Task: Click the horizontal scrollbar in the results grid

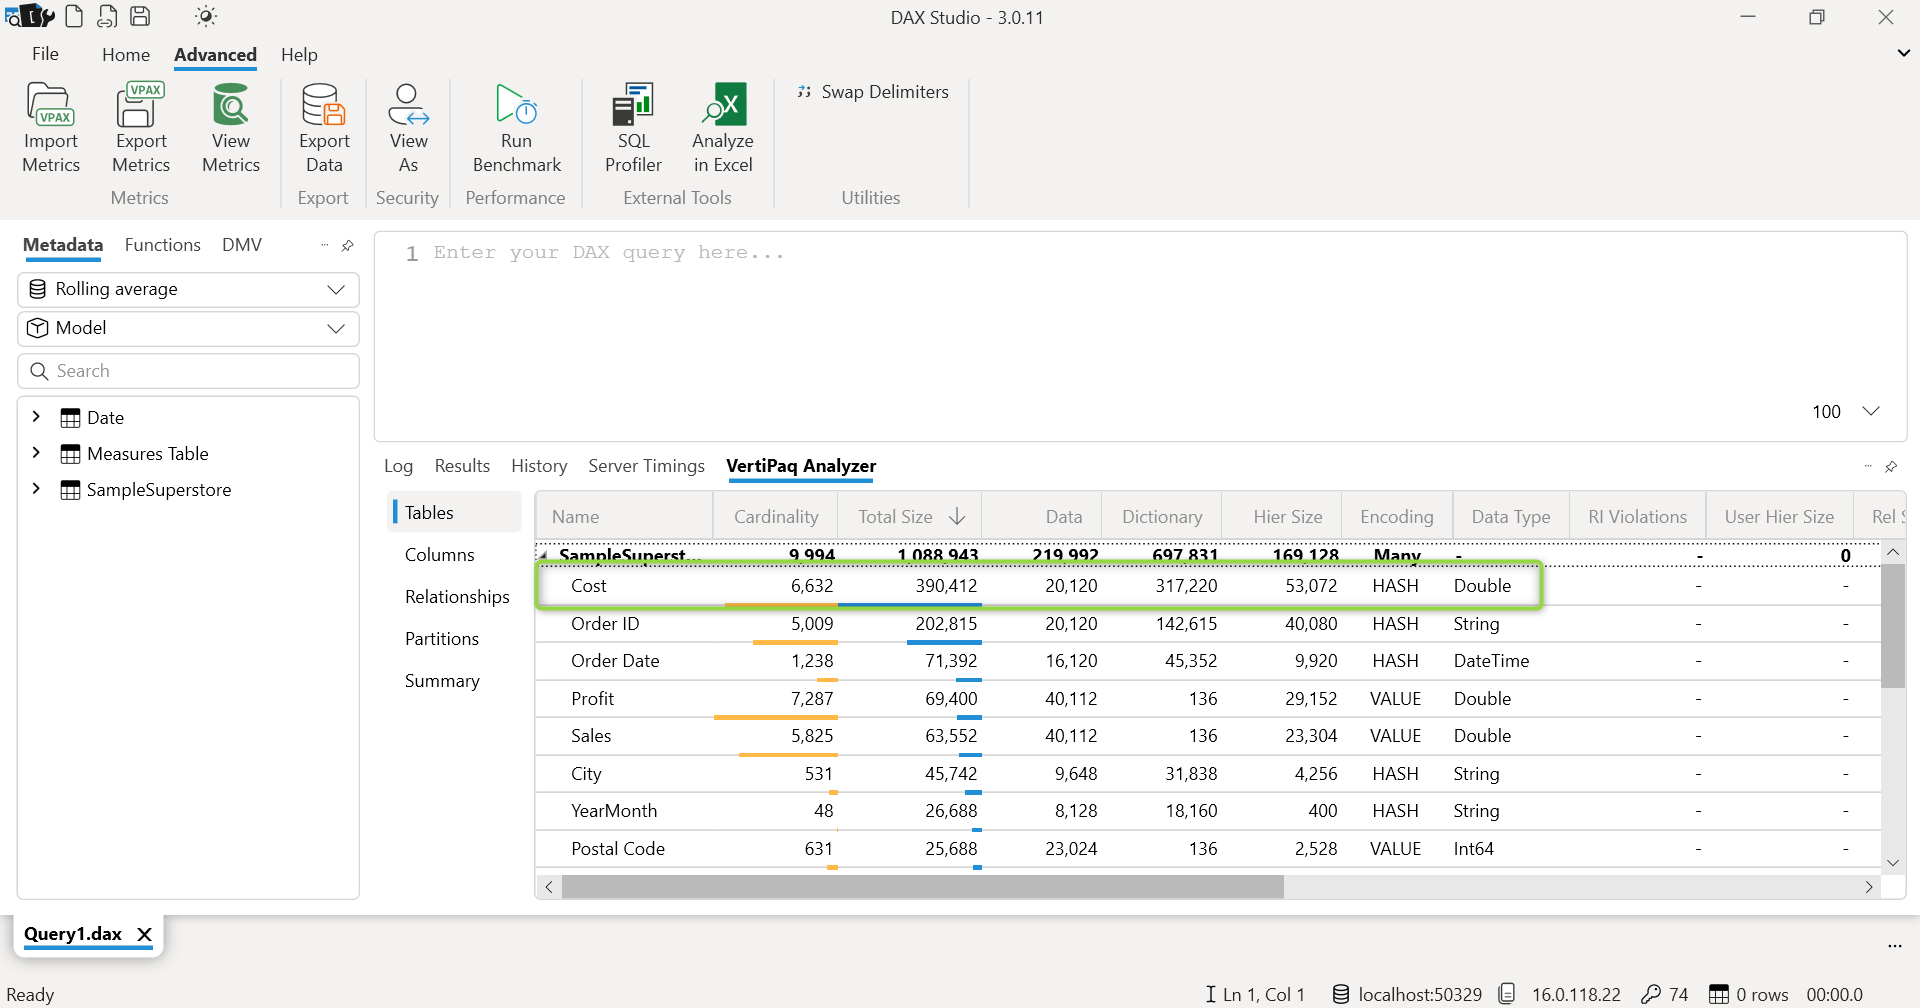Action: click(x=922, y=887)
